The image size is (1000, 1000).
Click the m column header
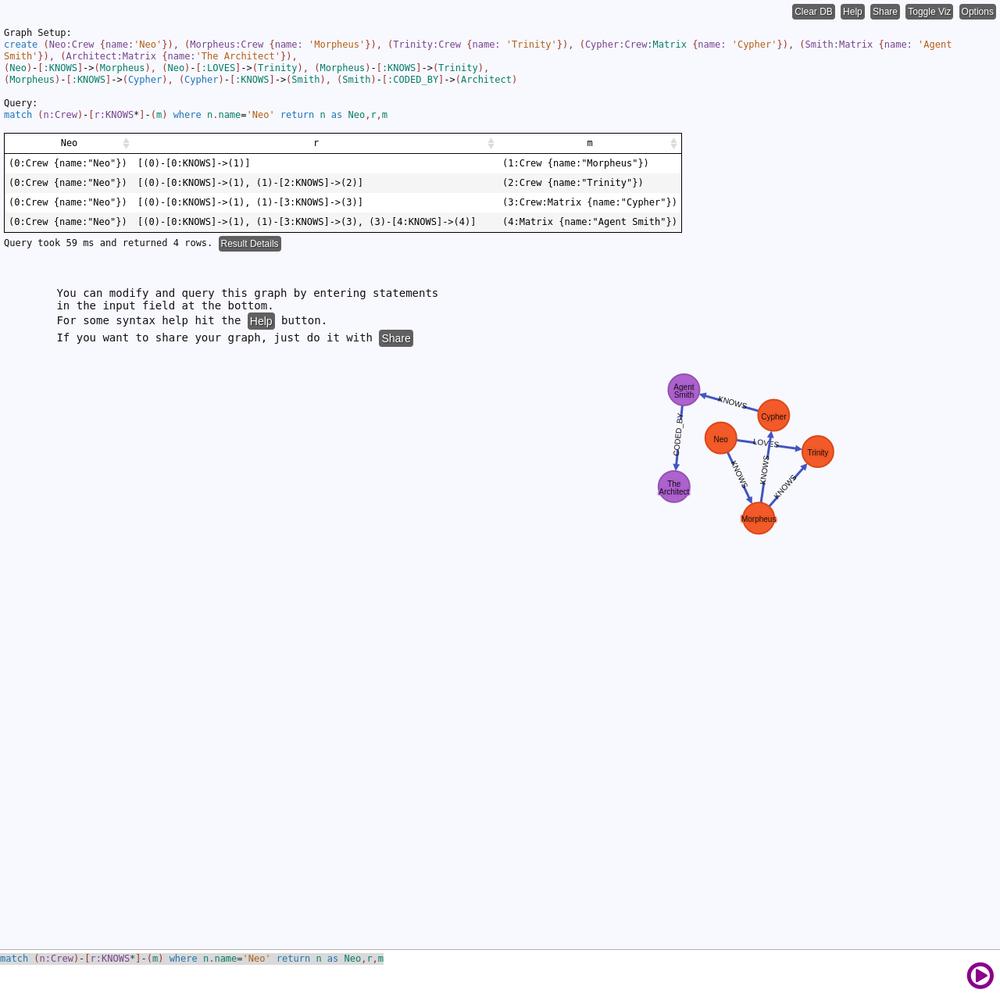pyautogui.click(x=589, y=143)
